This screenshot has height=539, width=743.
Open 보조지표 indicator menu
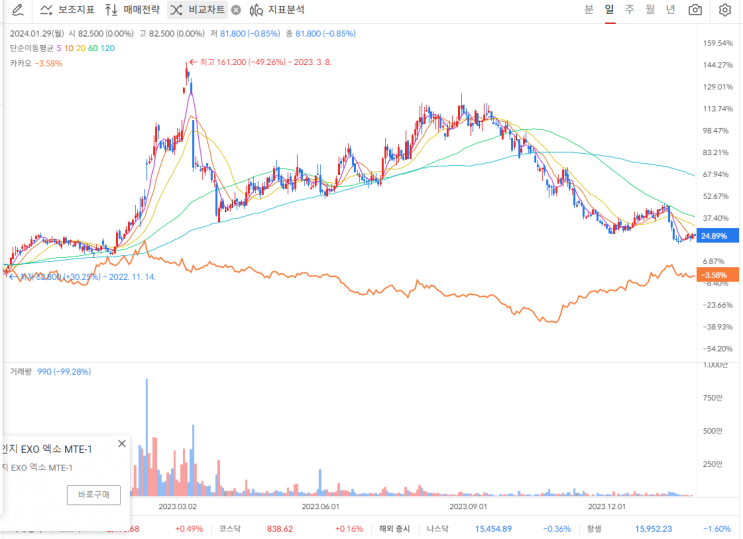pyautogui.click(x=67, y=10)
